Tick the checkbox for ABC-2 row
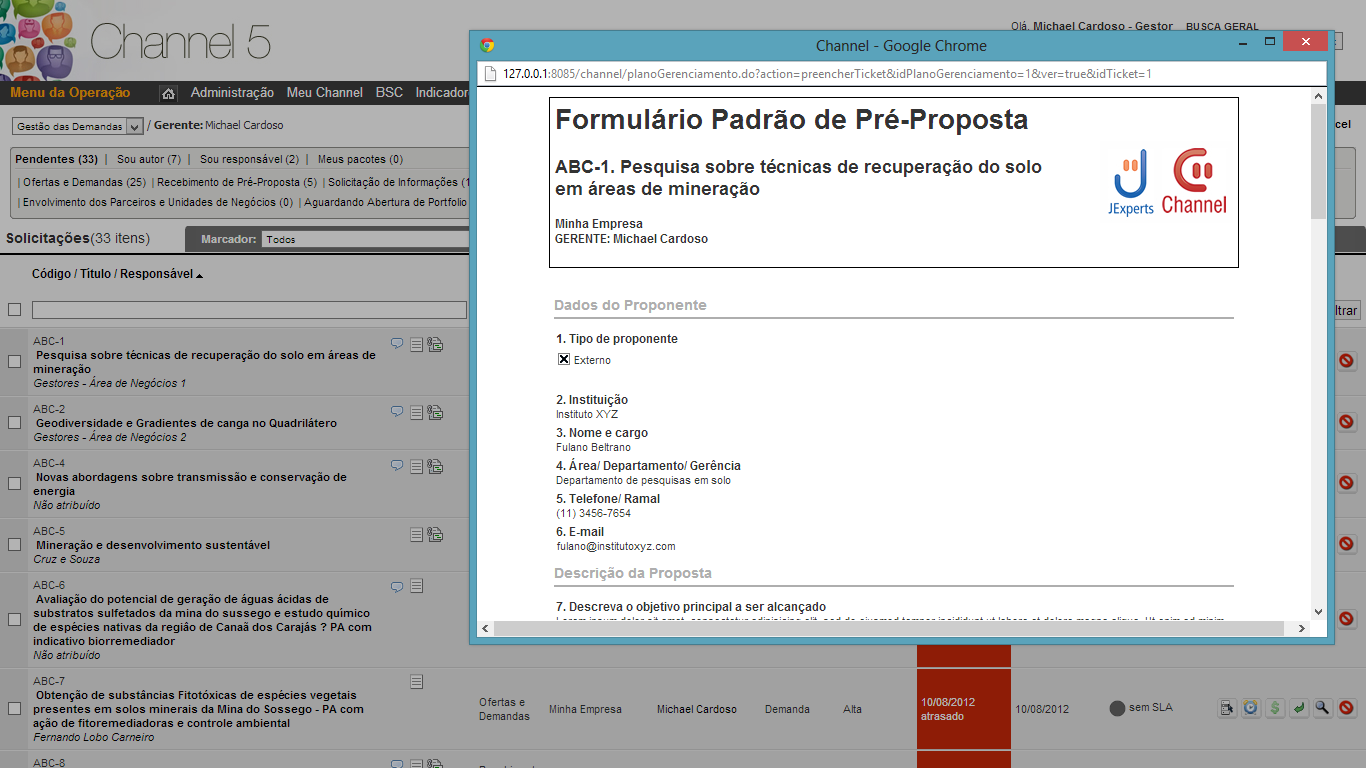1366x768 pixels. (x=14, y=423)
